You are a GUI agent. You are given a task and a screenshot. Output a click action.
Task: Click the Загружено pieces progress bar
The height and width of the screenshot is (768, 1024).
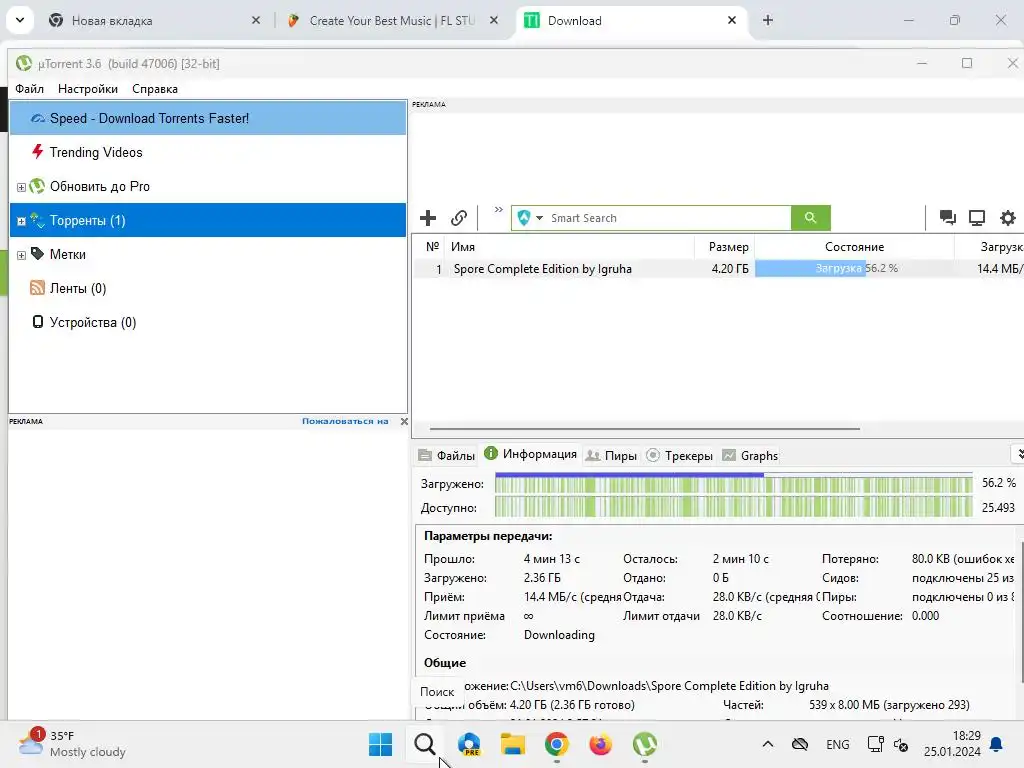tap(733, 483)
